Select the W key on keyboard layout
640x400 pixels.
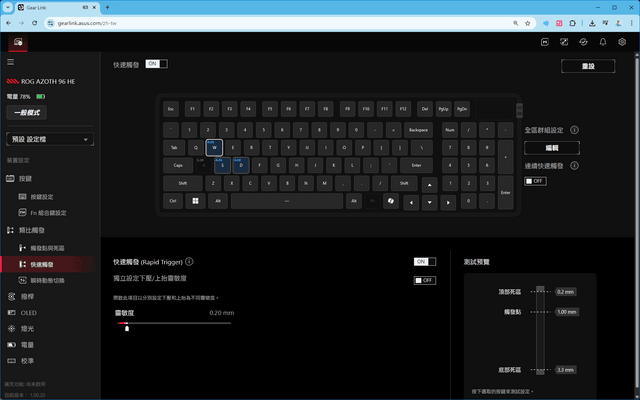[214, 147]
